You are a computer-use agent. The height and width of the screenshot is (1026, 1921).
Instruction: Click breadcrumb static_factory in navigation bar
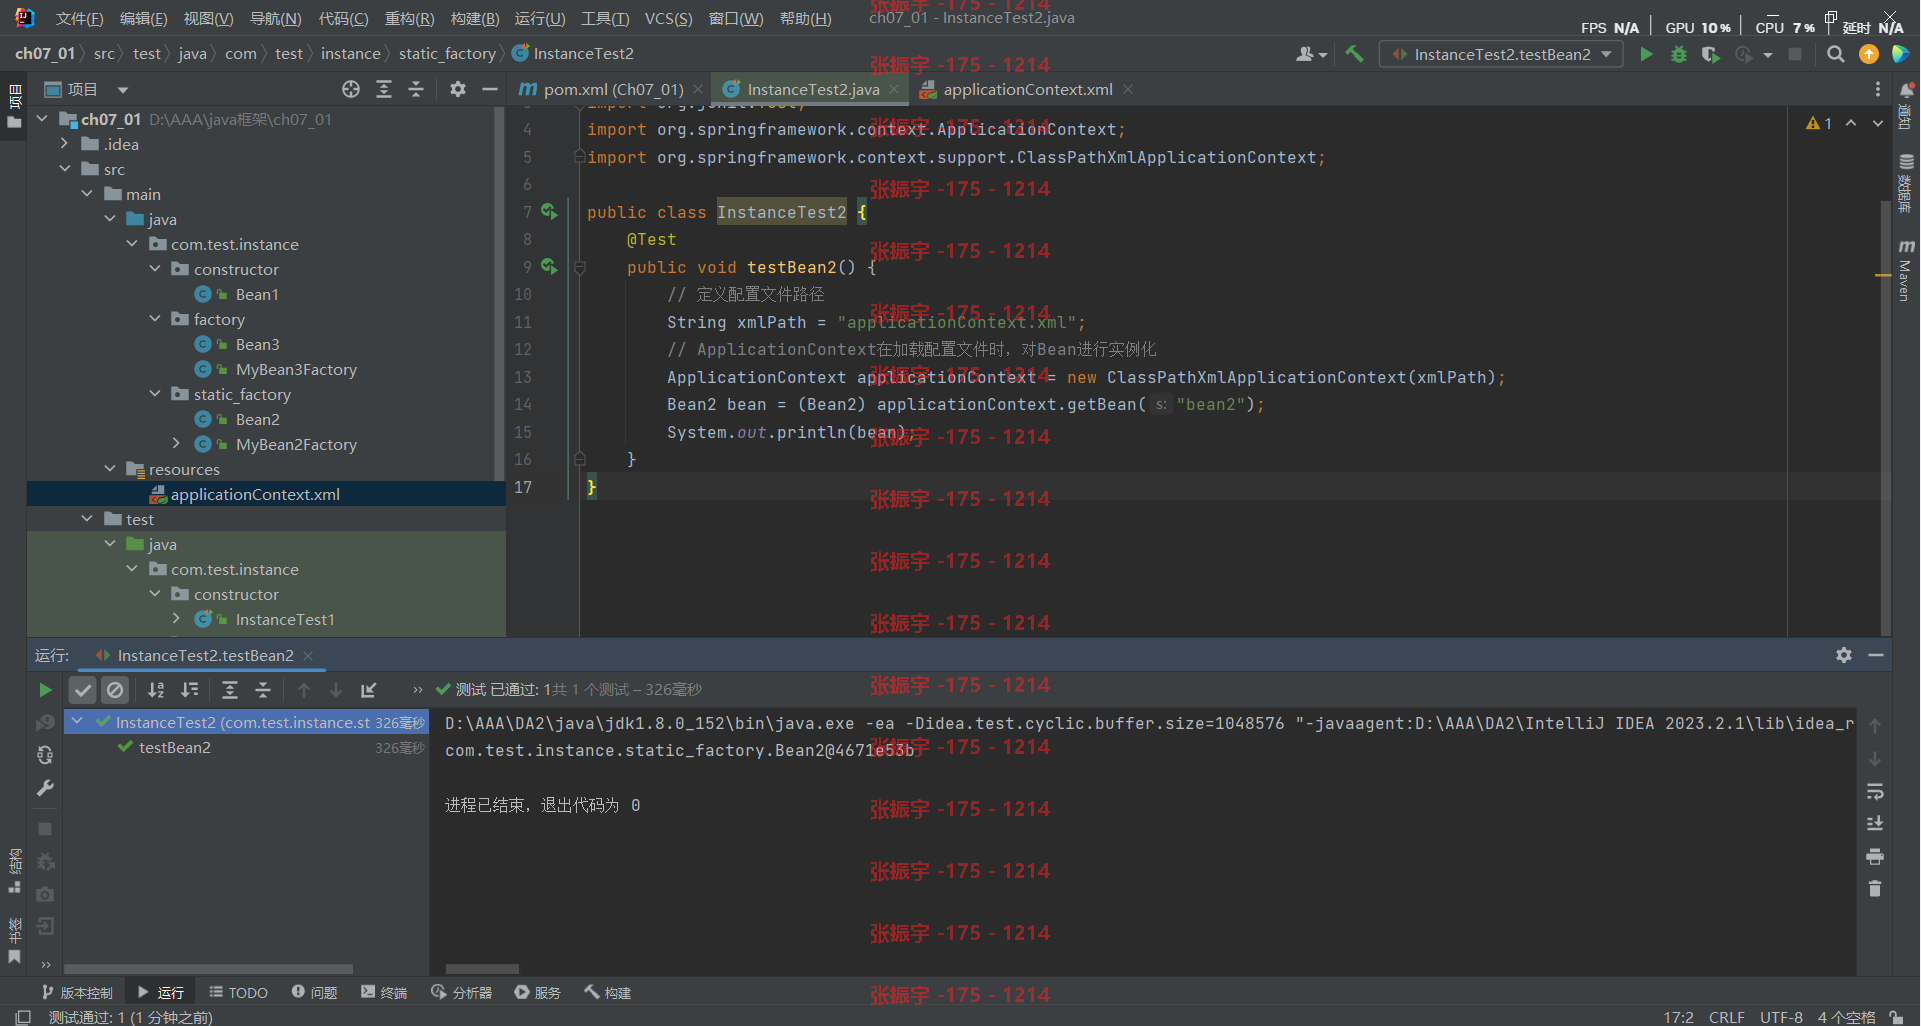coord(447,54)
